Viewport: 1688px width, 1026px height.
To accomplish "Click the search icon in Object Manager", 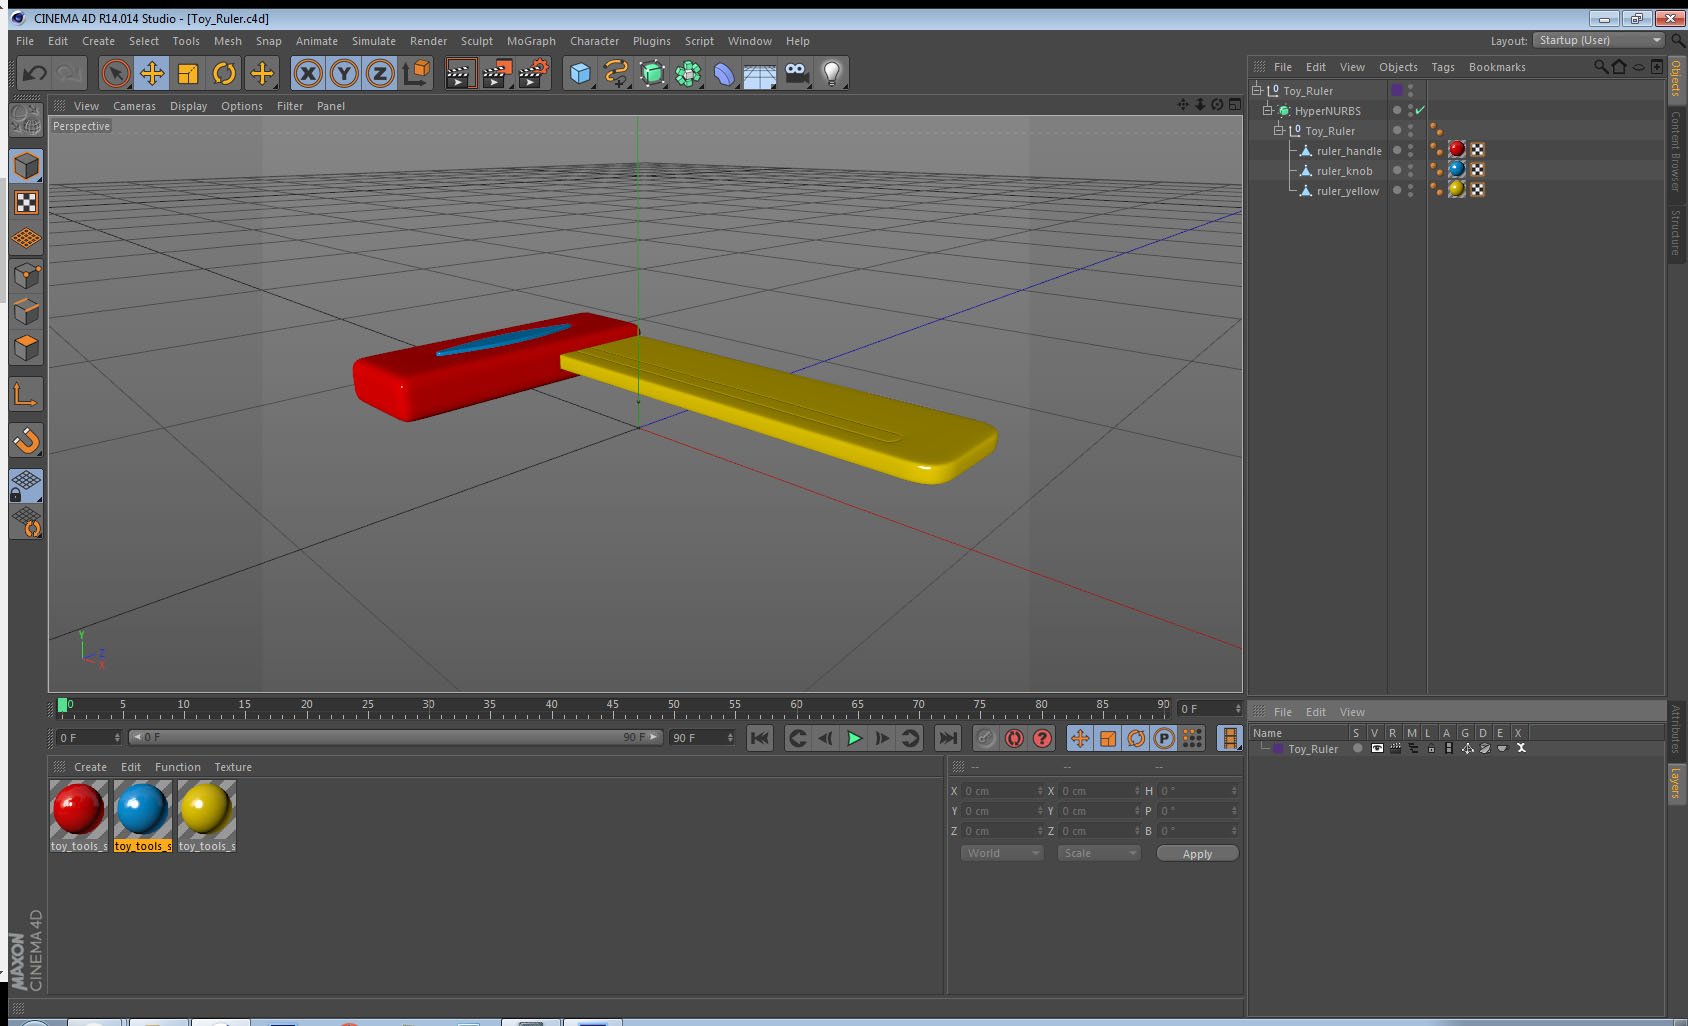I will tap(1600, 67).
